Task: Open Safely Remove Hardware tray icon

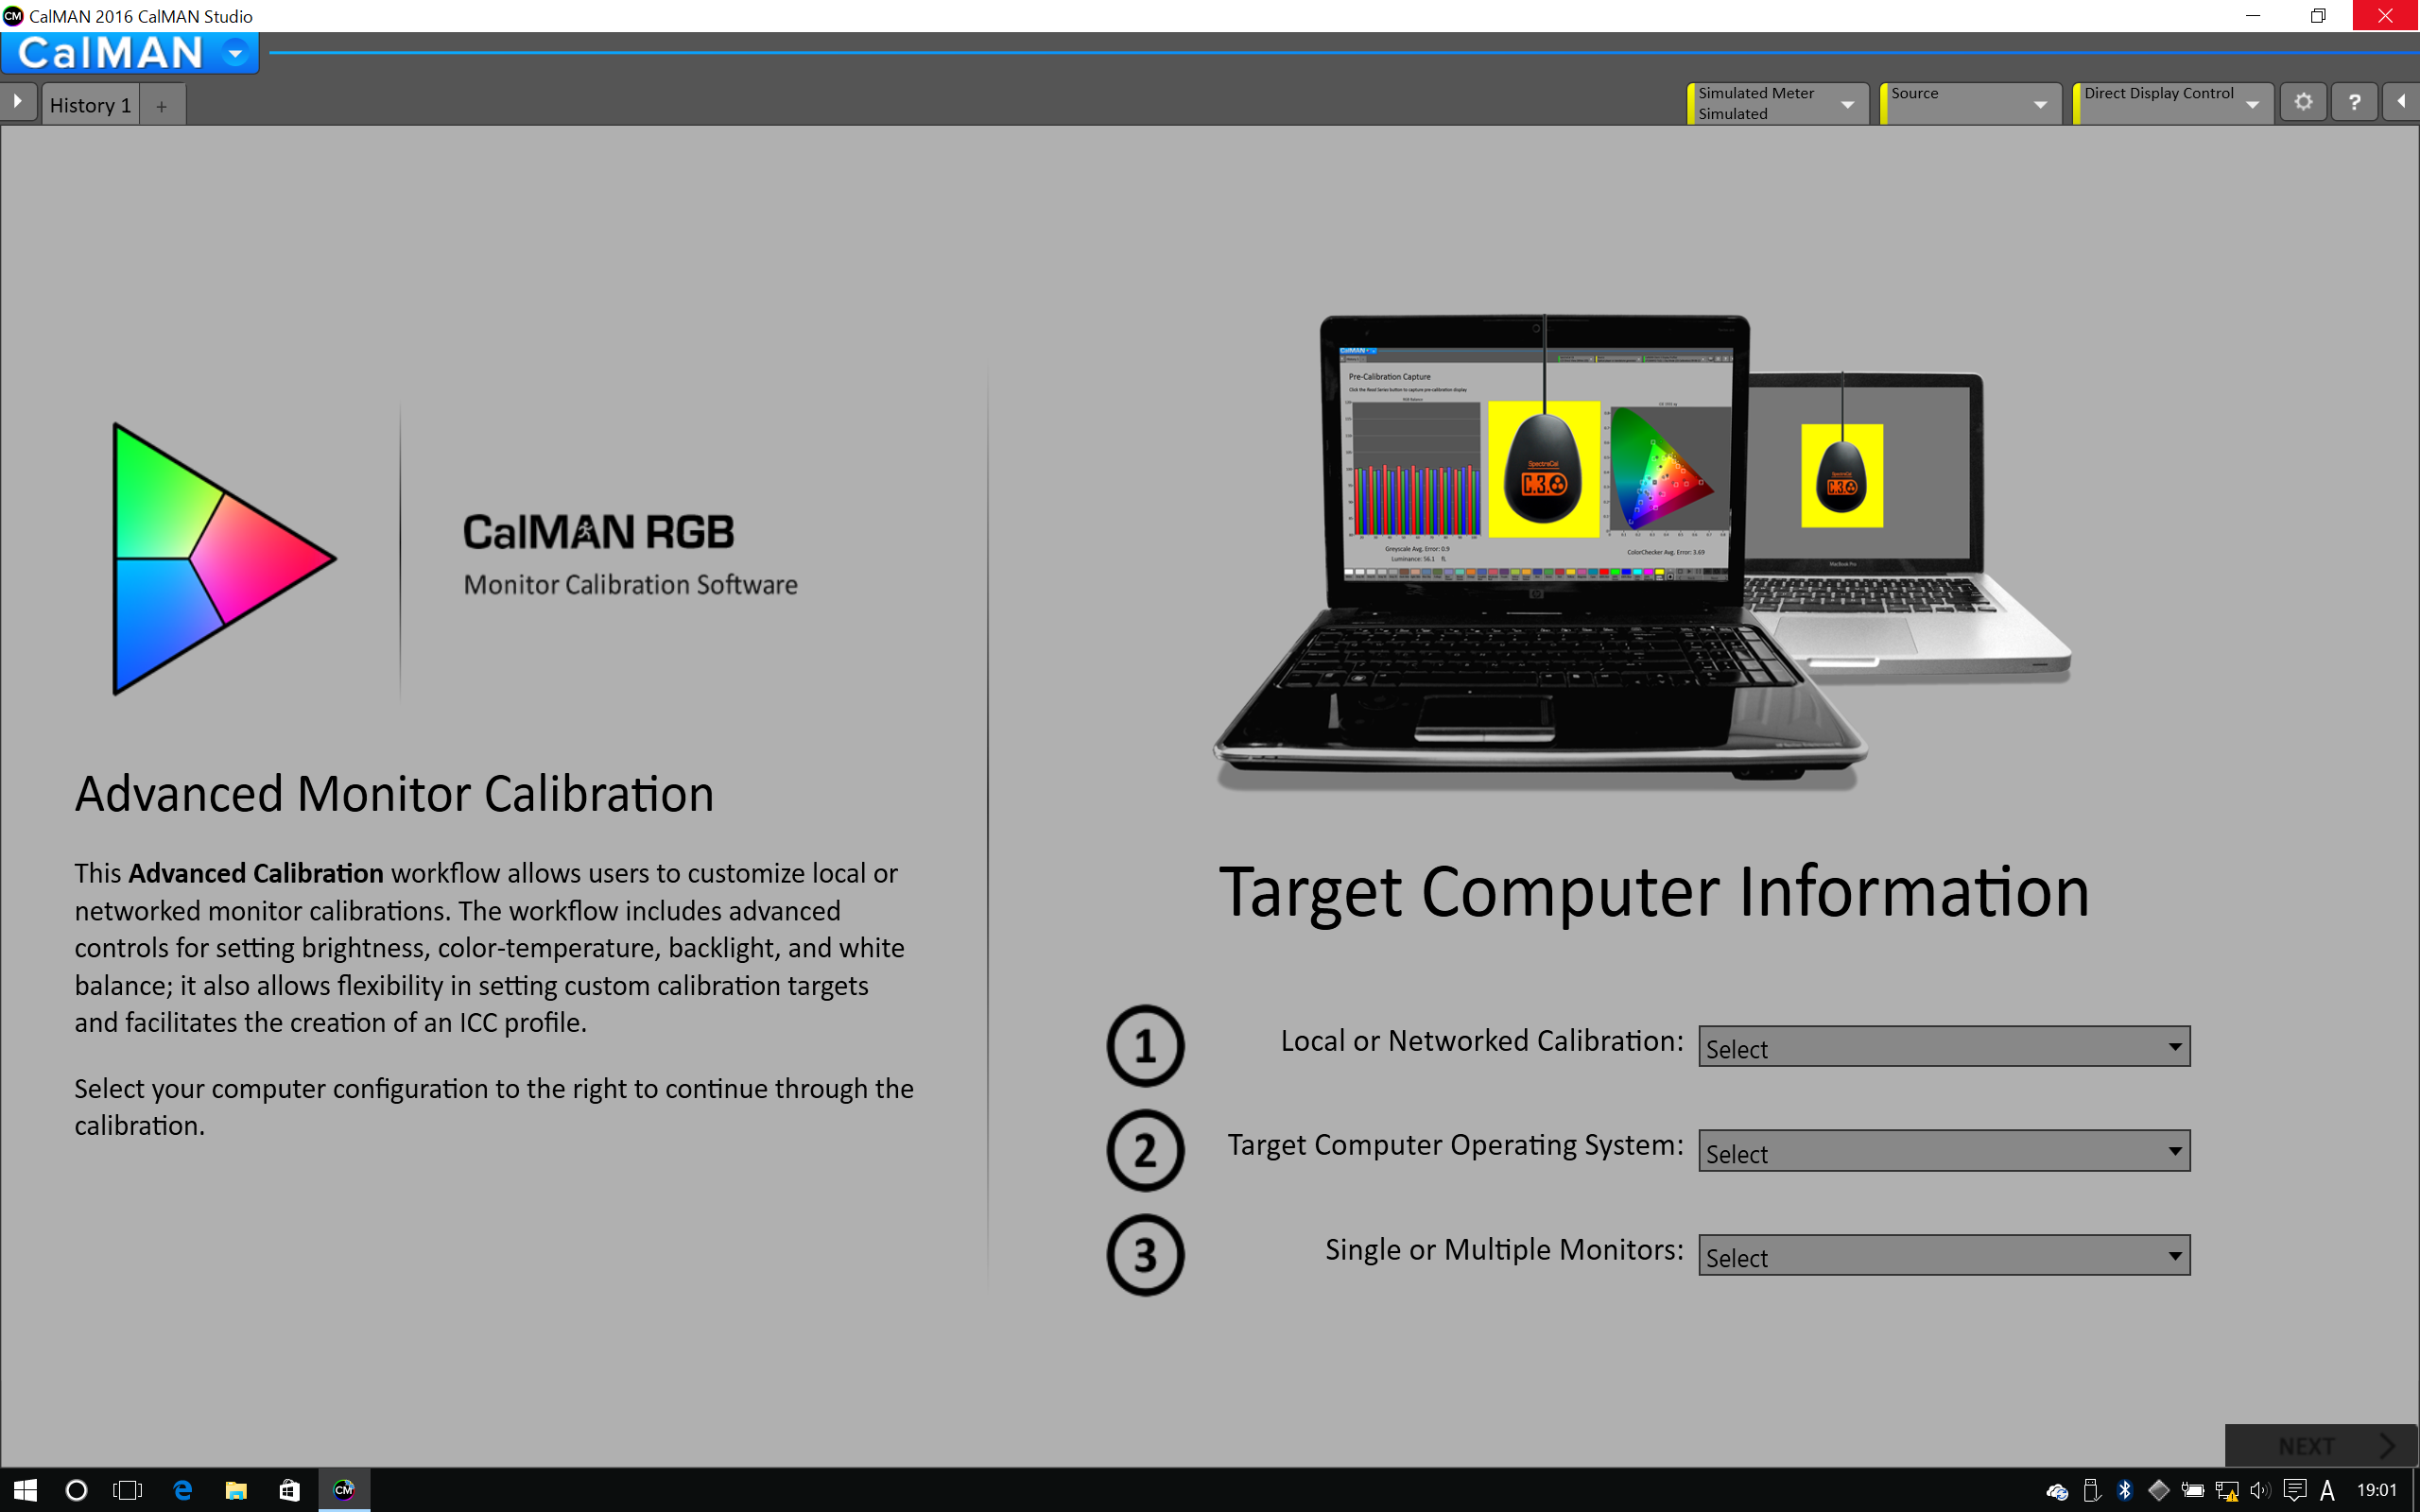Action: click(x=2091, y=1491)
